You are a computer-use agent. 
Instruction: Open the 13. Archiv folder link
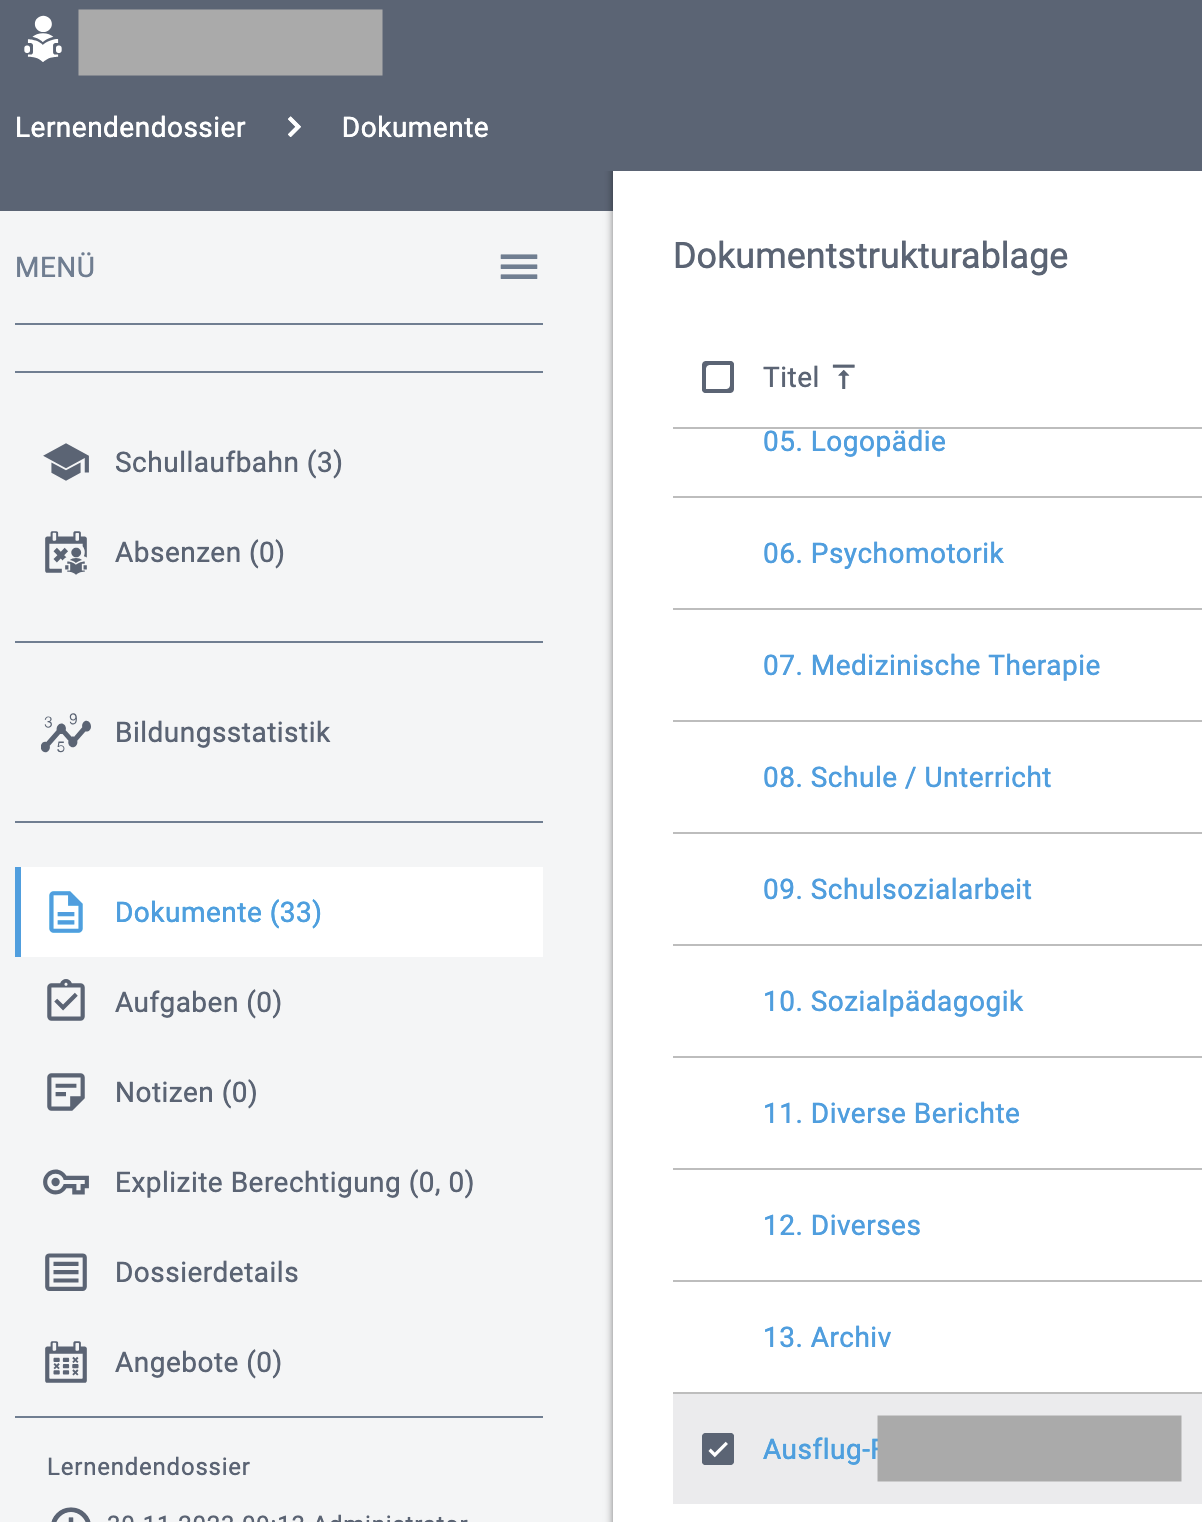[826, 1337]
